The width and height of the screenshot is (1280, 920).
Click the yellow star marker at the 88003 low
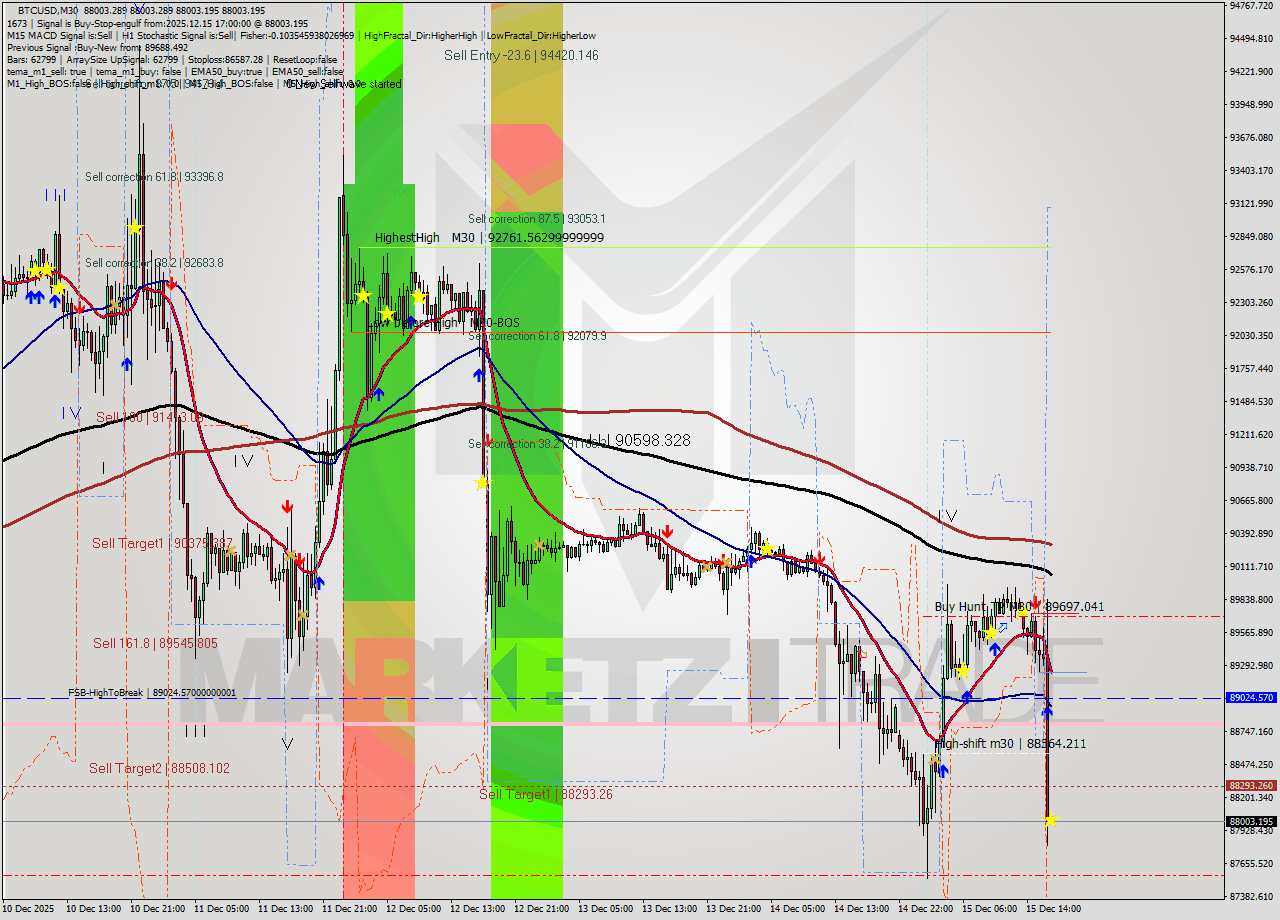click(1050, 822)
